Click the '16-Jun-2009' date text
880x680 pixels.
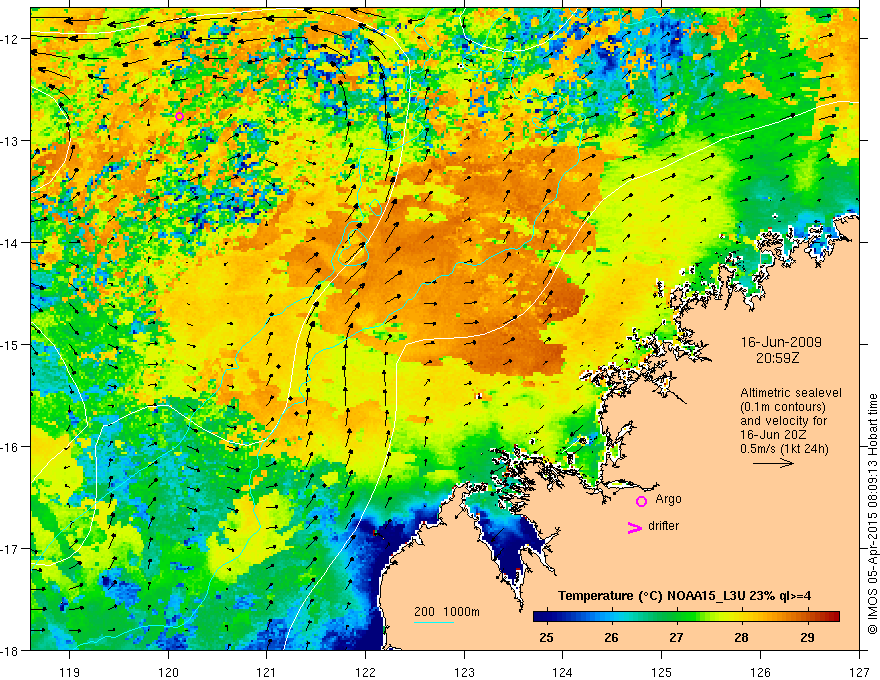tap(781, 342)
